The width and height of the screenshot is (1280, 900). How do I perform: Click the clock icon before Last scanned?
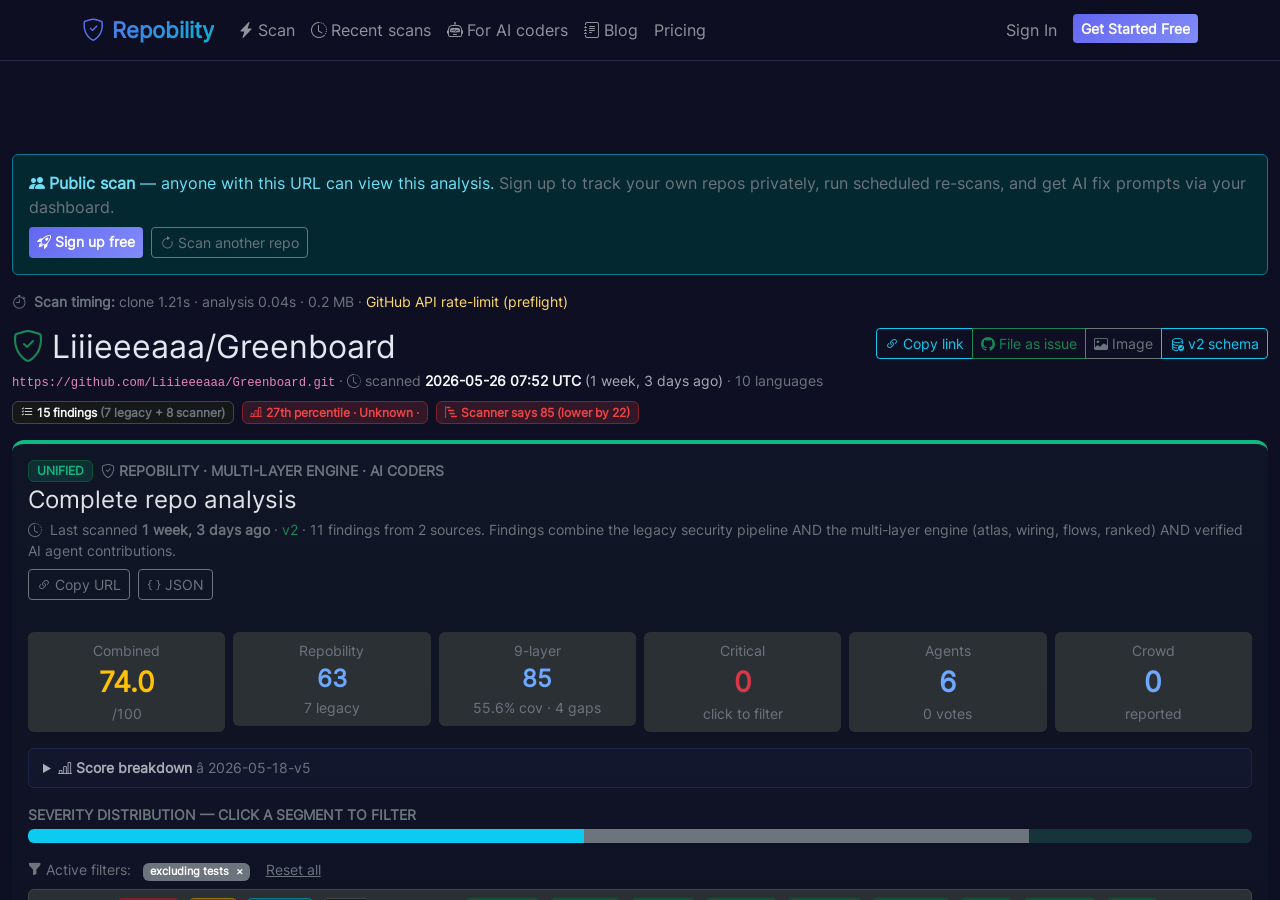point(35,530)
